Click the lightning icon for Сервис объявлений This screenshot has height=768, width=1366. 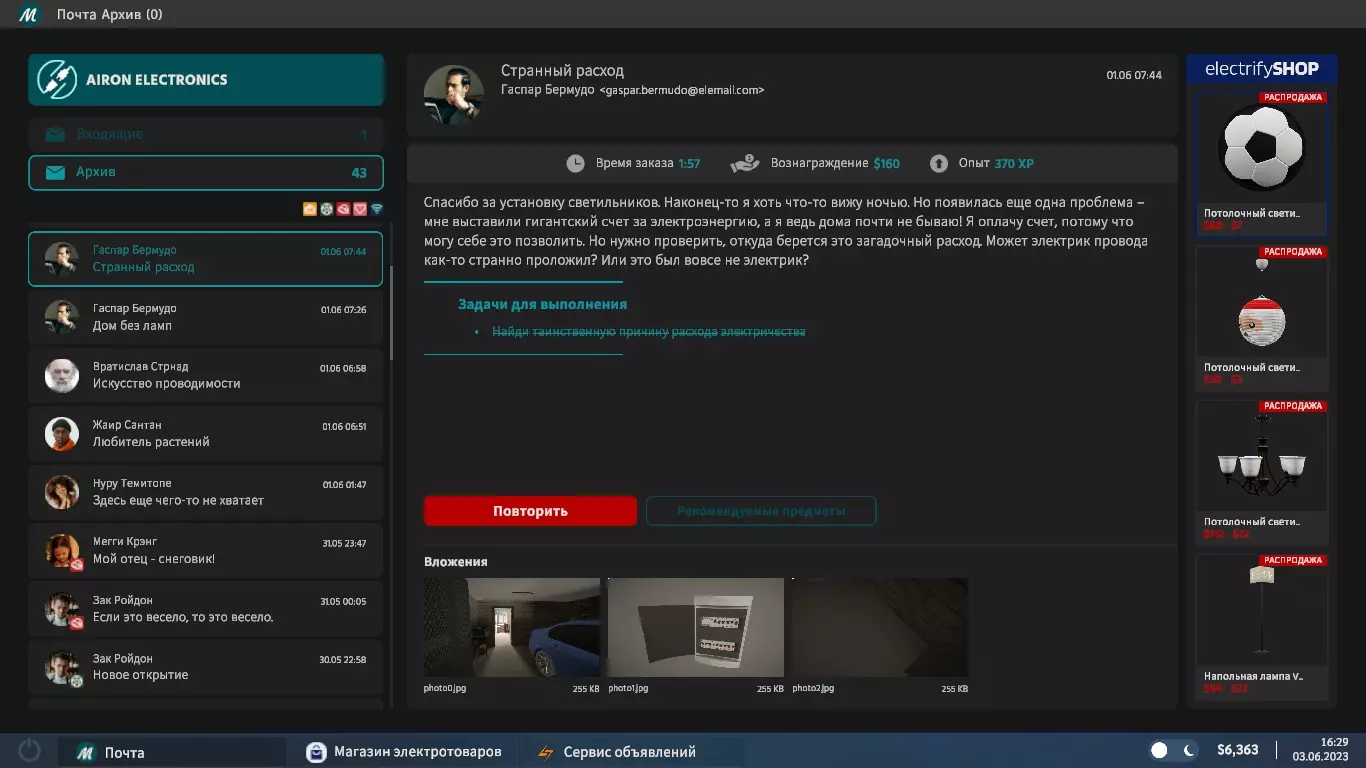click(546, 752)
